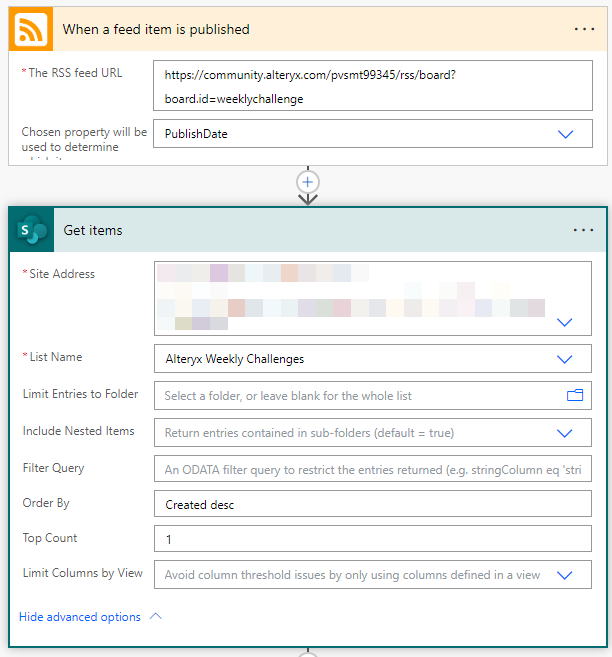Screen dimensions: 612x657
Task: Open Include Nested Items dropdown
Action: (564, 433)
